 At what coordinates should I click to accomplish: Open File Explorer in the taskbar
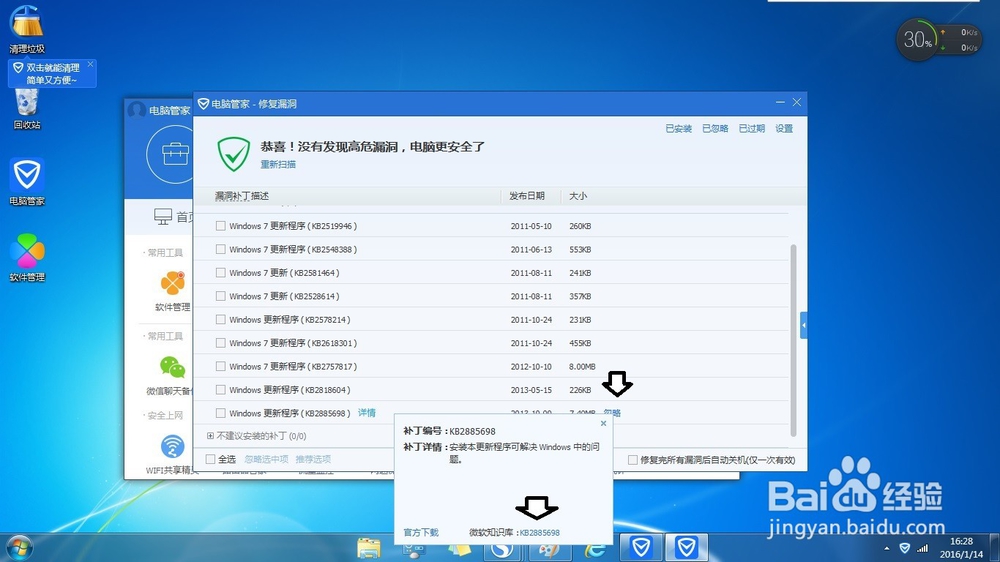tap(369, 549)
